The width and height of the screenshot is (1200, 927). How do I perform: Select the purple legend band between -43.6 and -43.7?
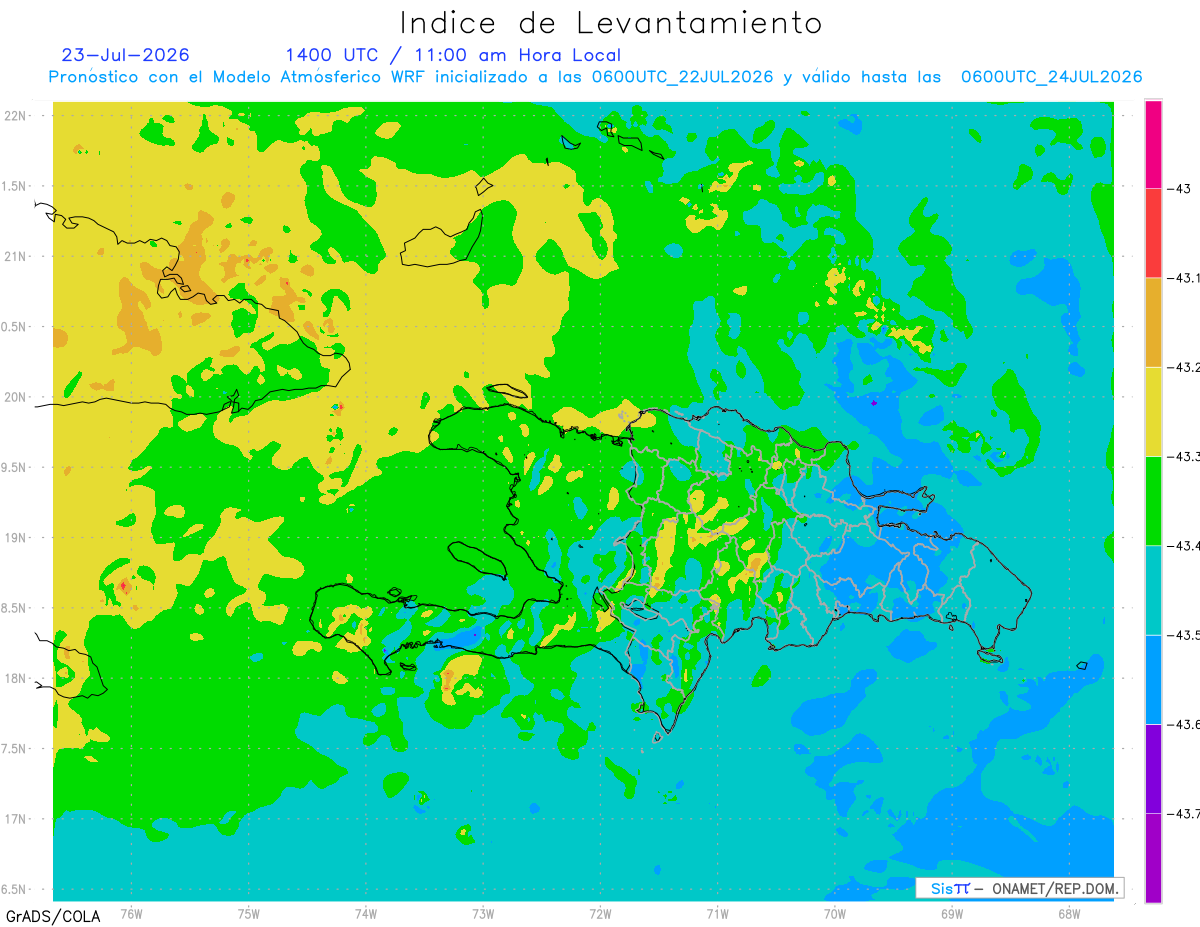1153,768
